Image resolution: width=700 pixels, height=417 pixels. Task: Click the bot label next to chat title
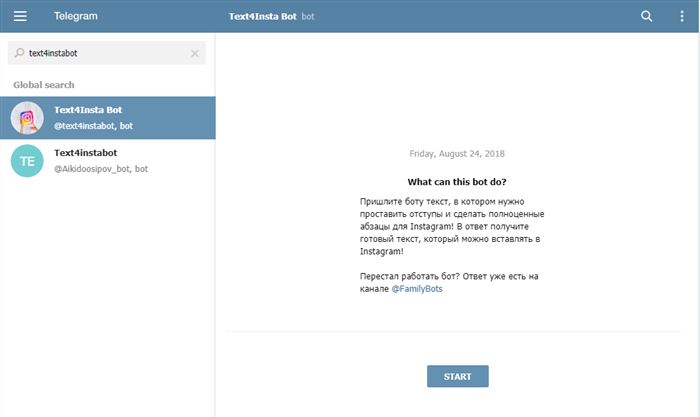[x=308, y=17]
